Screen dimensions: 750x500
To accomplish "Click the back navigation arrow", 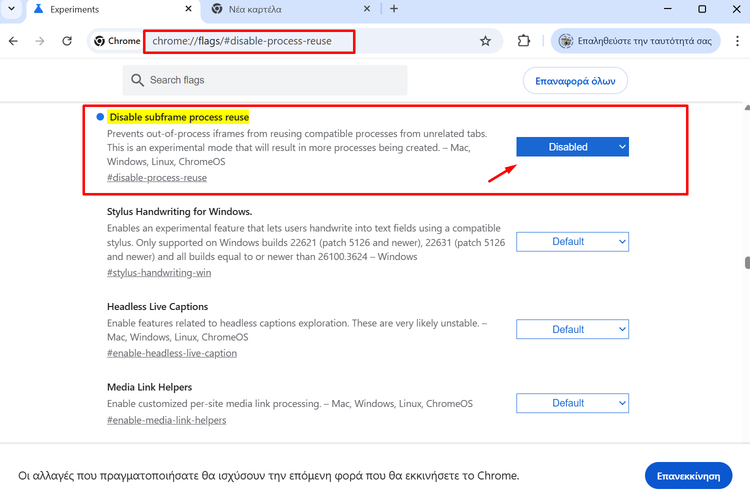I will point(14,41).
